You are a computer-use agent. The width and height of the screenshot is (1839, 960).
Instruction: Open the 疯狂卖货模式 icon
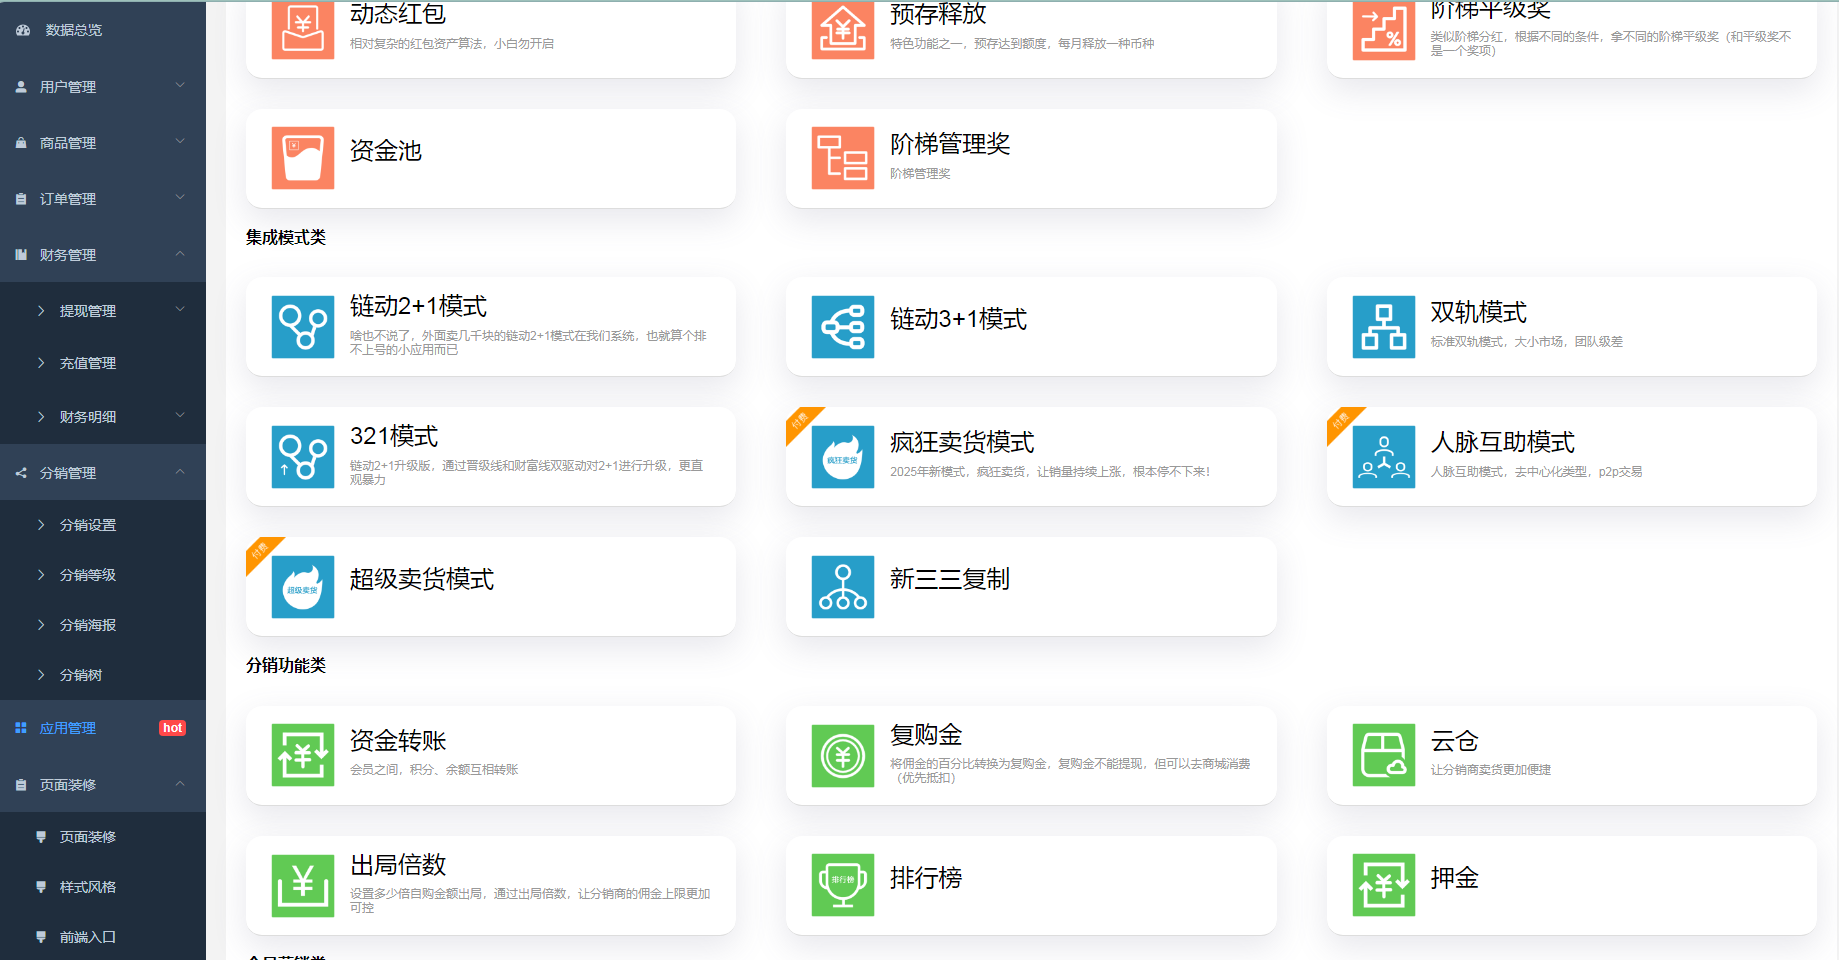[x=842, y=456]
